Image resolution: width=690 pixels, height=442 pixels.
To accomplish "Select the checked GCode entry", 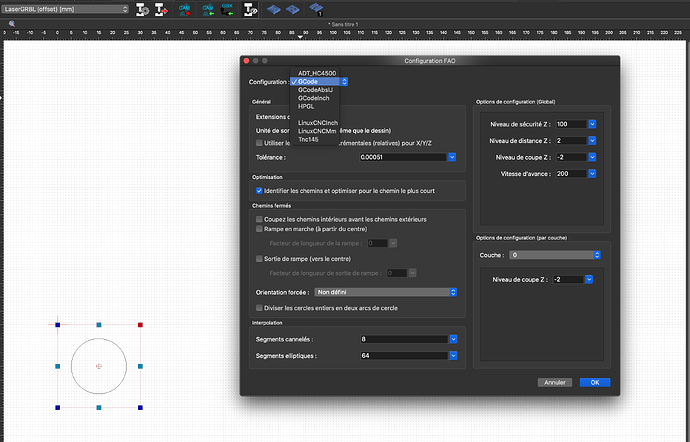I will 315,81.
